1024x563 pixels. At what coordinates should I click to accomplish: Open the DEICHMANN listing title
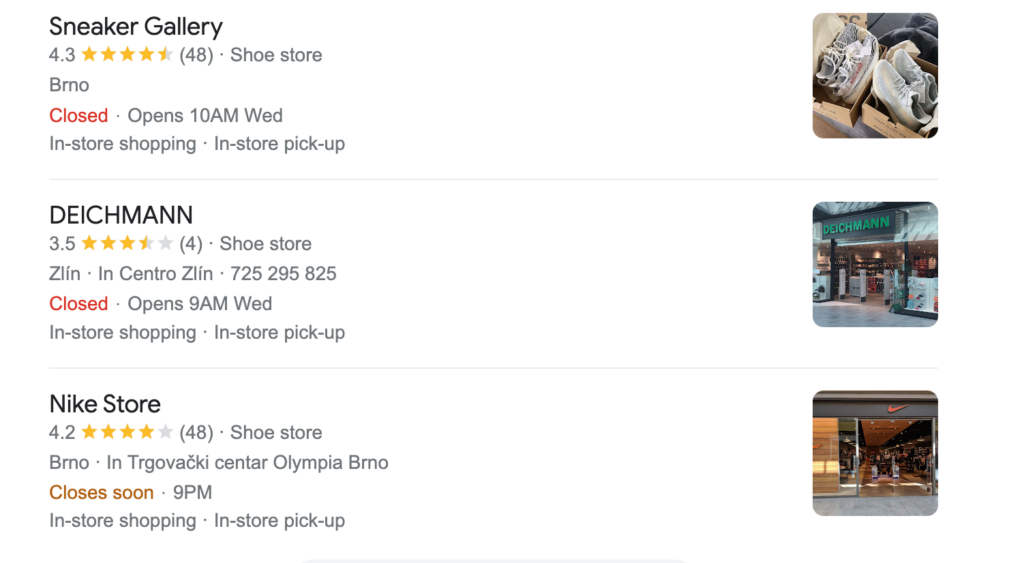tap(121, 215)
